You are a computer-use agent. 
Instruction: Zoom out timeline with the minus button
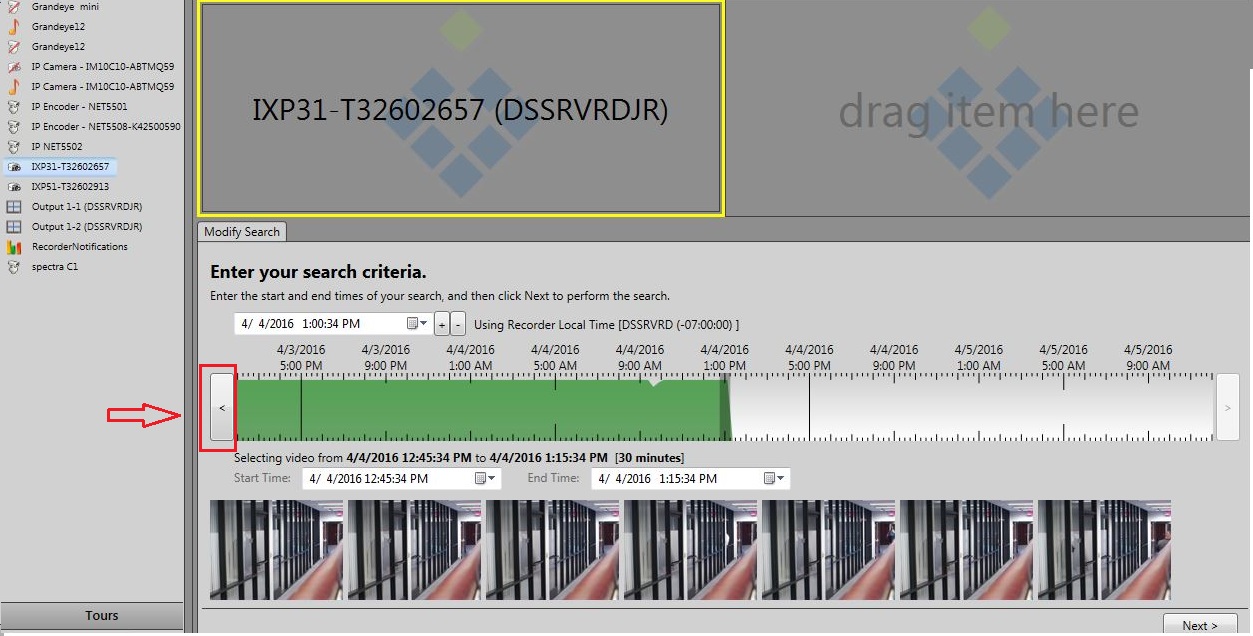point(458,324)
